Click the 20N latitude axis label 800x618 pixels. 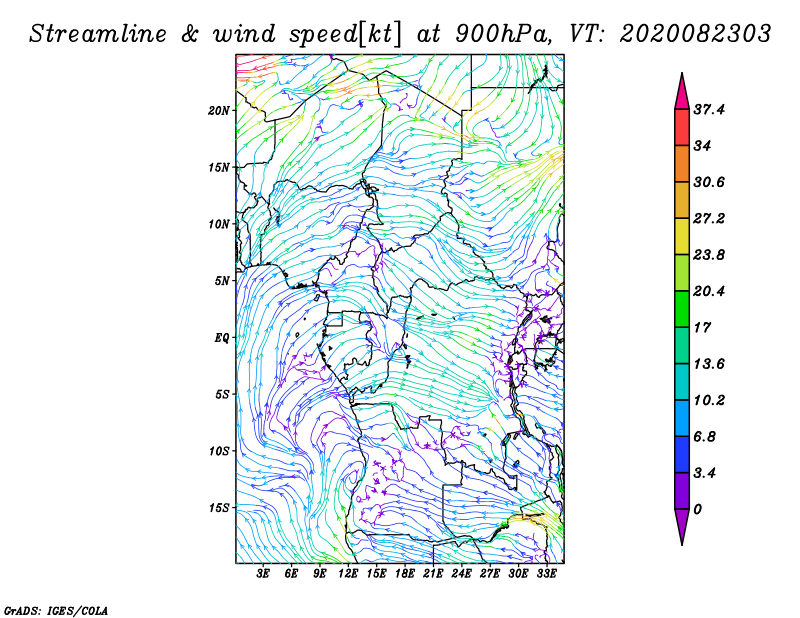[x=219, y=110]
